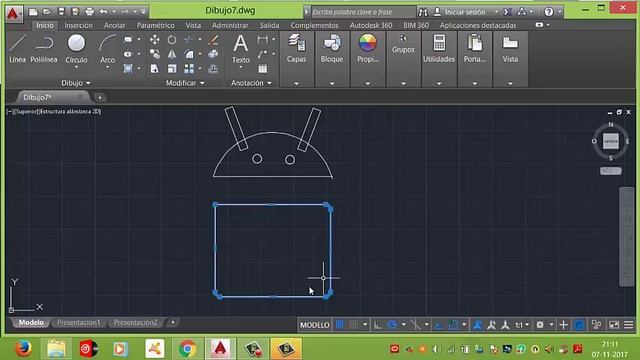The width and height of the screenshot is (640, 360).
Task: Open the Grupos panel button
Action: [403, 44]
